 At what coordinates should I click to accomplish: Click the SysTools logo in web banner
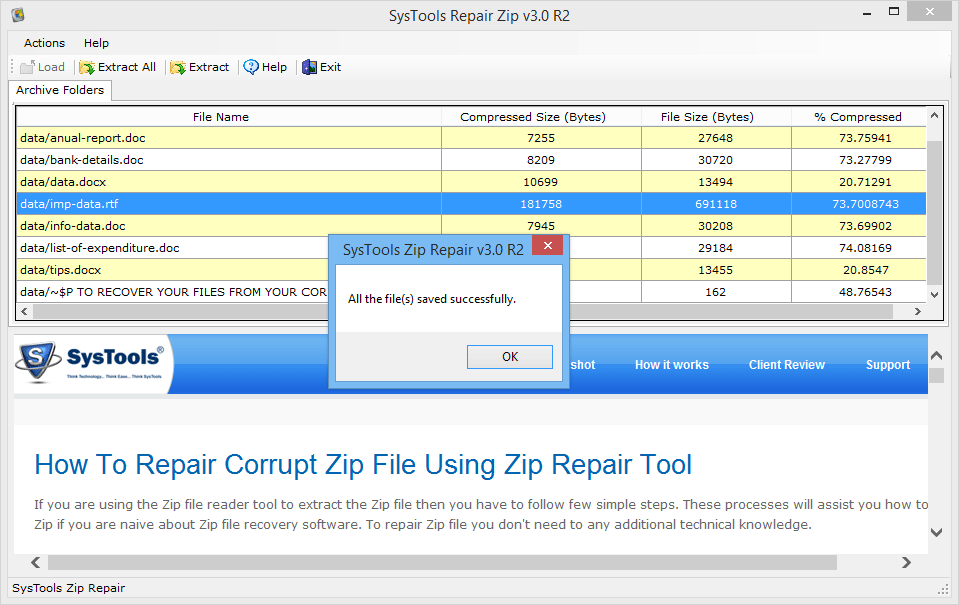click(92, 364)
